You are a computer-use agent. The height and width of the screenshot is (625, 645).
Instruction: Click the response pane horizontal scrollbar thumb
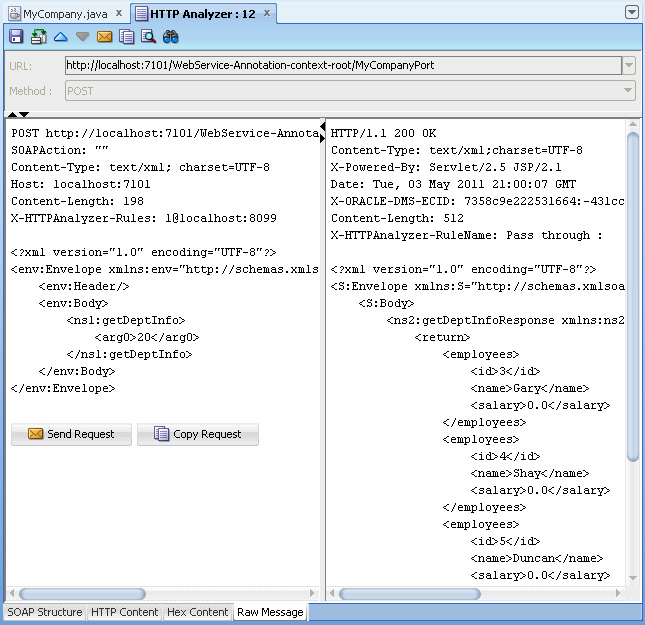[410, 594]
